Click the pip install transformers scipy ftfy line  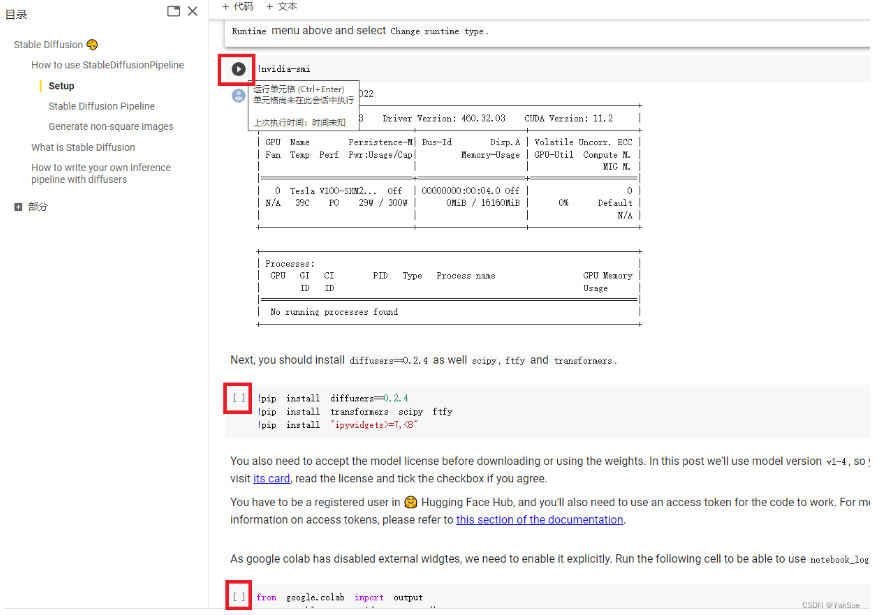pyautogui.click(x=355, y=412)
